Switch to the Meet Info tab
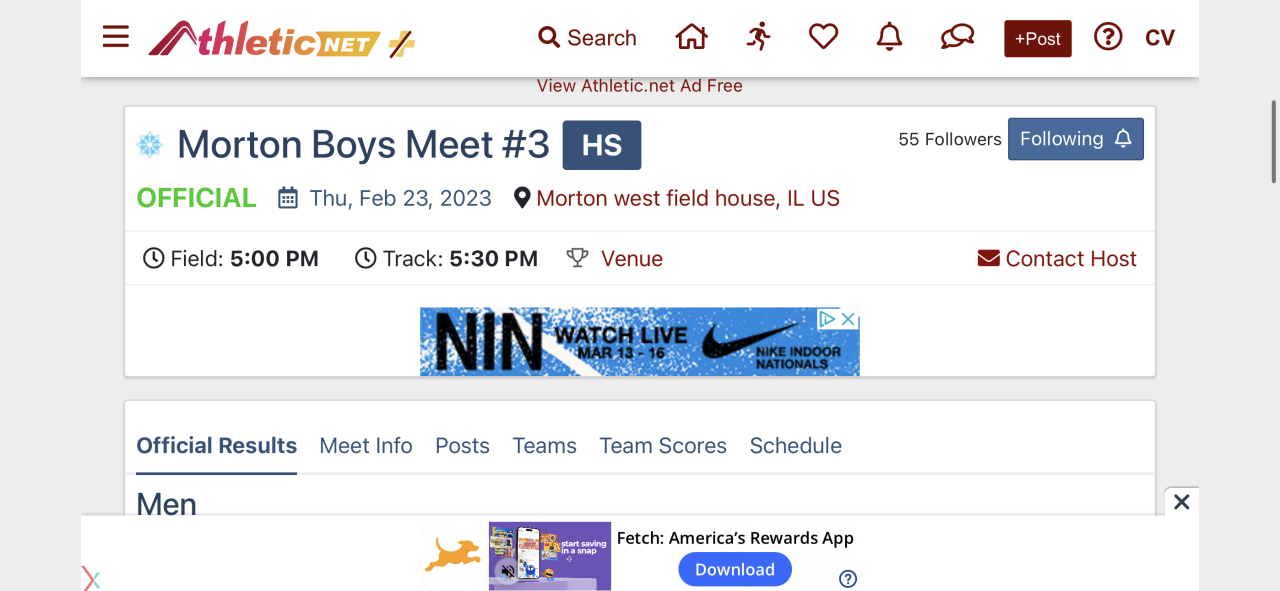 pos(366,446)
